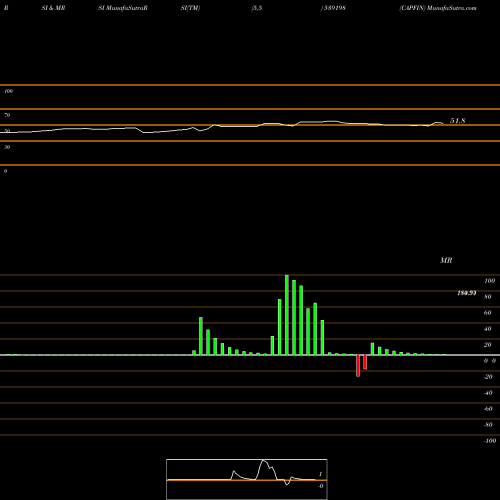This screenshot has width=500, height=500.
Task: Click the 40 label on the right MR axis
Action: coord(488,329)
